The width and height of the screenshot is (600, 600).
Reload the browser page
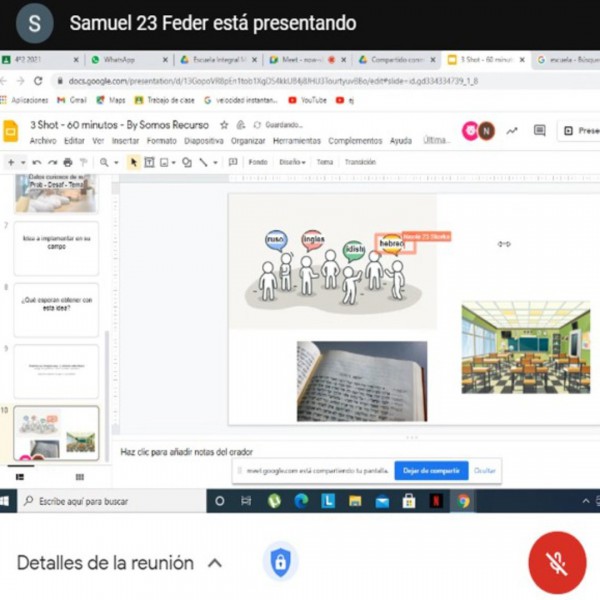38,81
